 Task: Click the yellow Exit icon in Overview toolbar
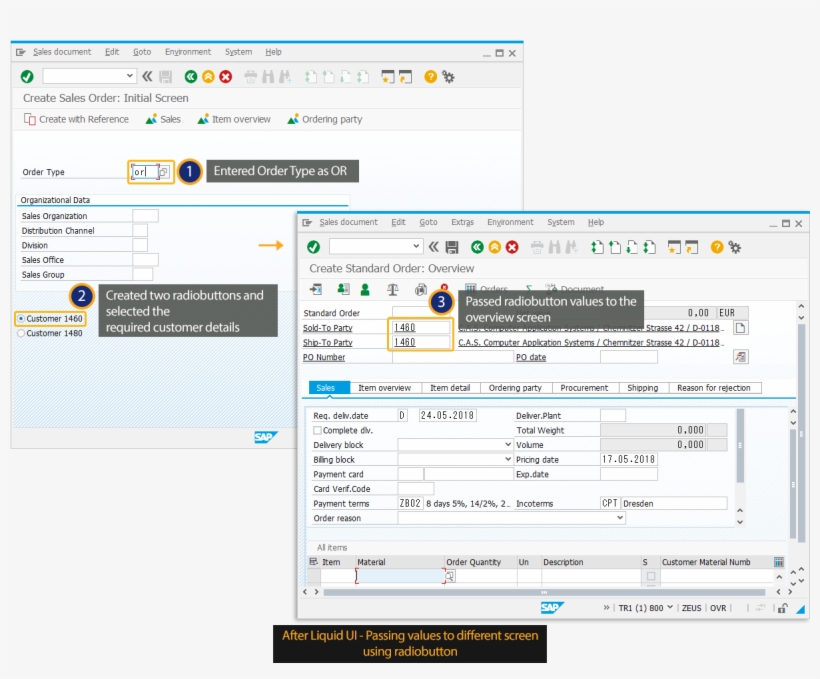494,247
